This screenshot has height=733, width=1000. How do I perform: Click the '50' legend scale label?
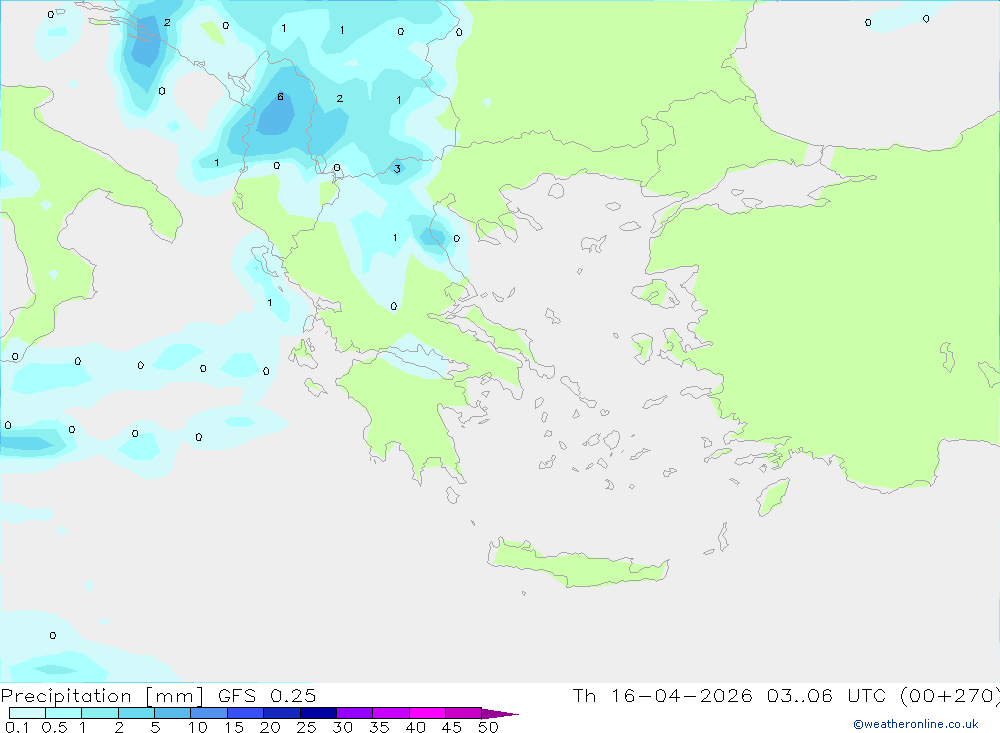point(488,727)
